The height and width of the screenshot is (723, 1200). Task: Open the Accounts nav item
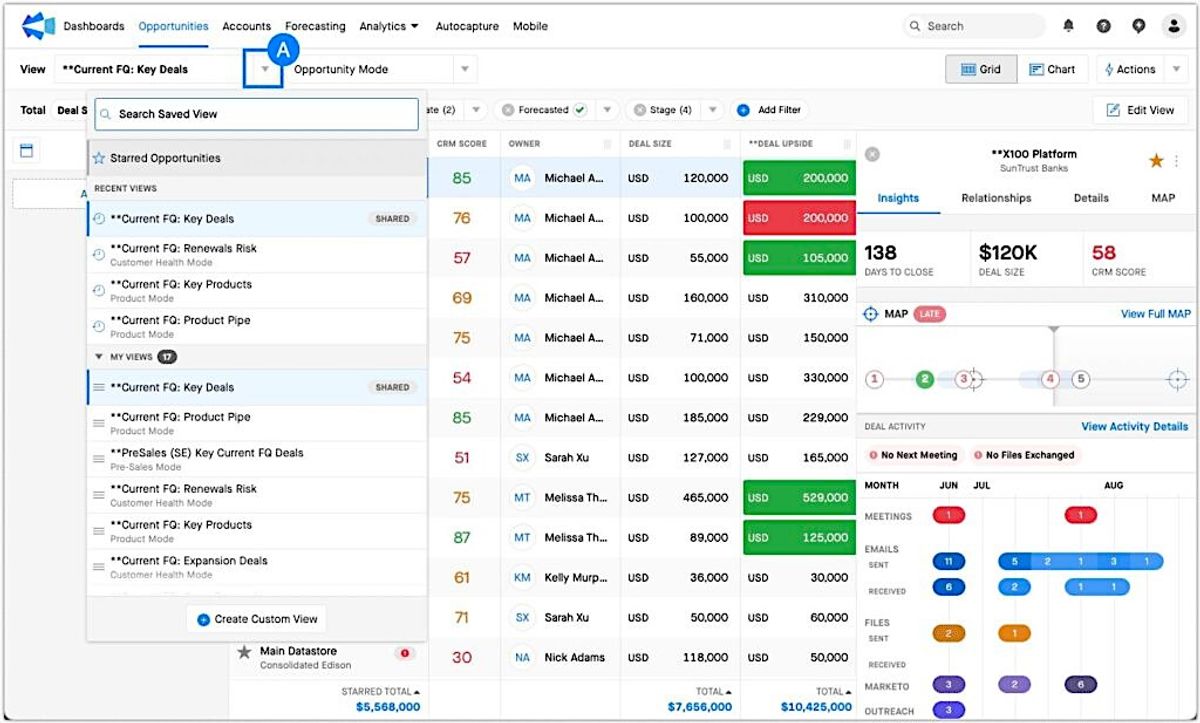pos(247,26)
